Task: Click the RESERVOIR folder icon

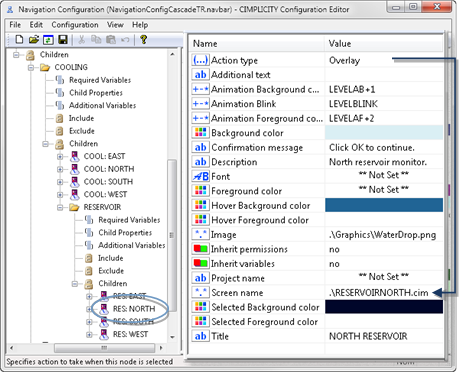Action: (x=74, y=207)
